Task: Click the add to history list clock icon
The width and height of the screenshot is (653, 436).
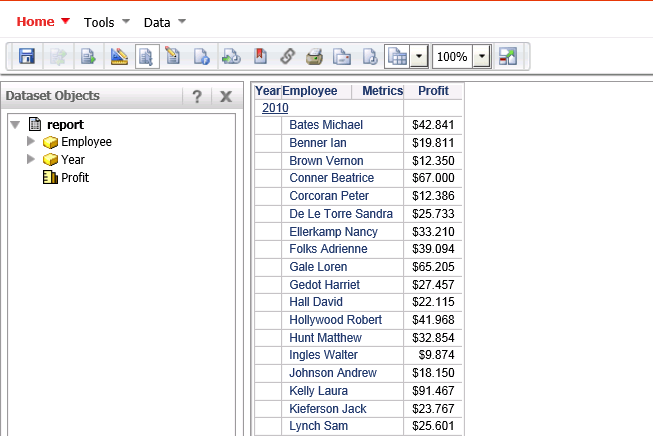Action: (x=231, y=56)
